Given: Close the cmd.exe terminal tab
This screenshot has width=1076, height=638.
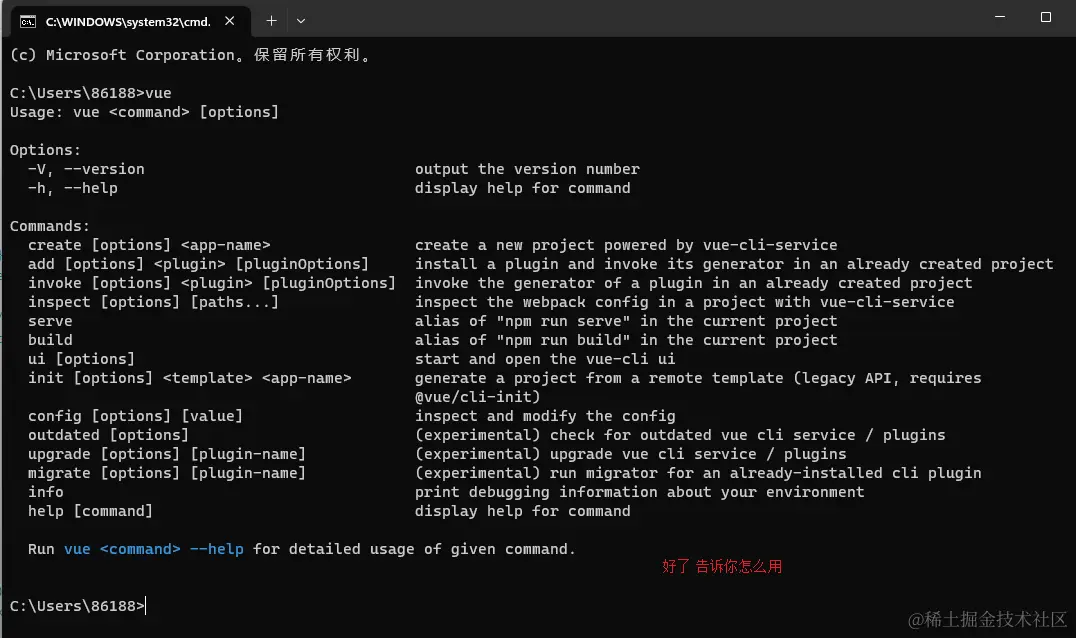Looking at the screenshot, I should click(x=230, y=21).
